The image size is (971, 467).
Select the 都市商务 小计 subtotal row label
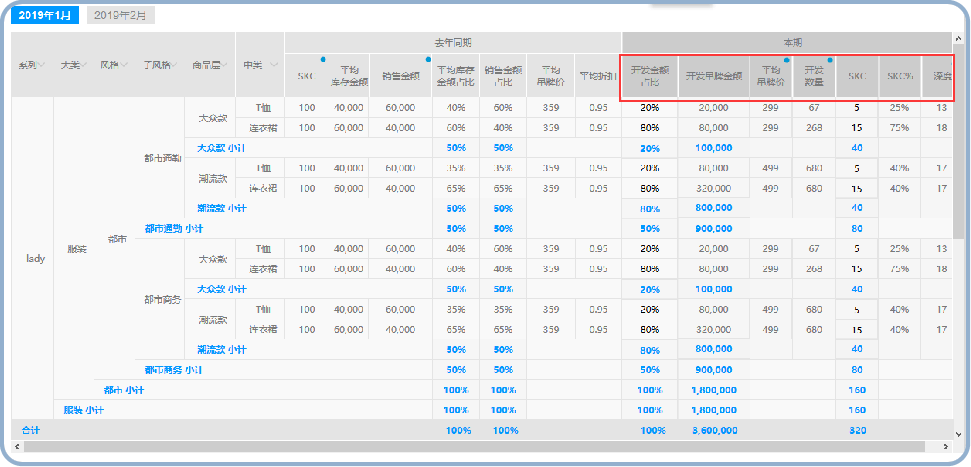coord(173,370)
